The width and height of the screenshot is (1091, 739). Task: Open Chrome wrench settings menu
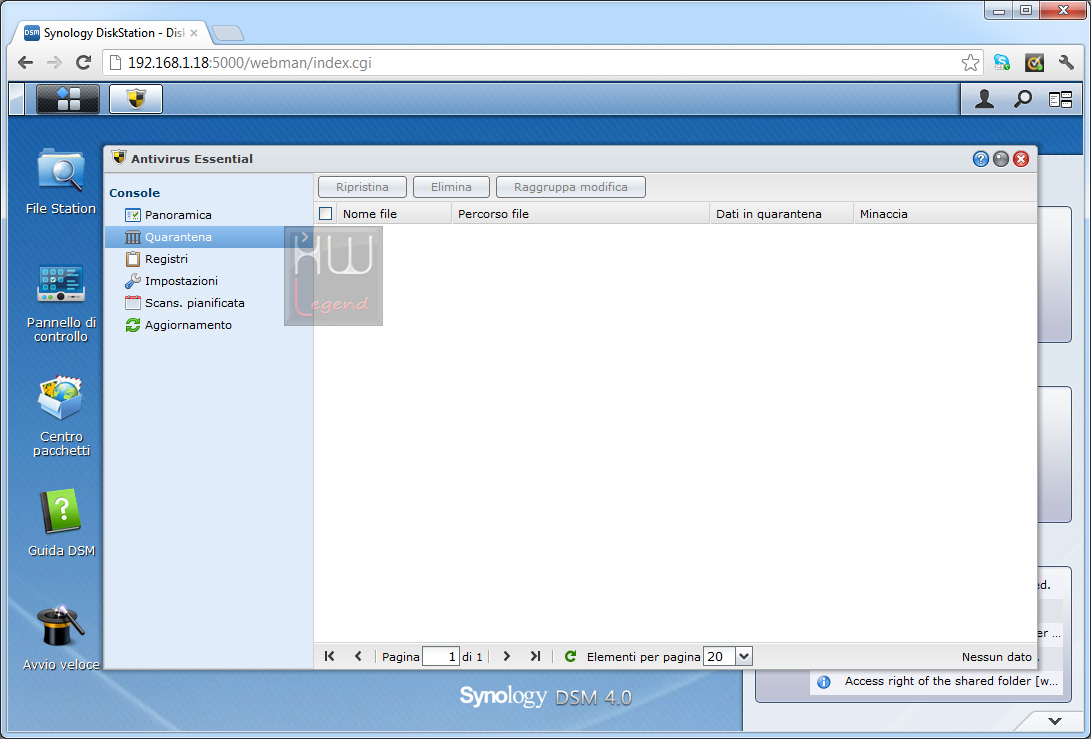pos(1066,63)
